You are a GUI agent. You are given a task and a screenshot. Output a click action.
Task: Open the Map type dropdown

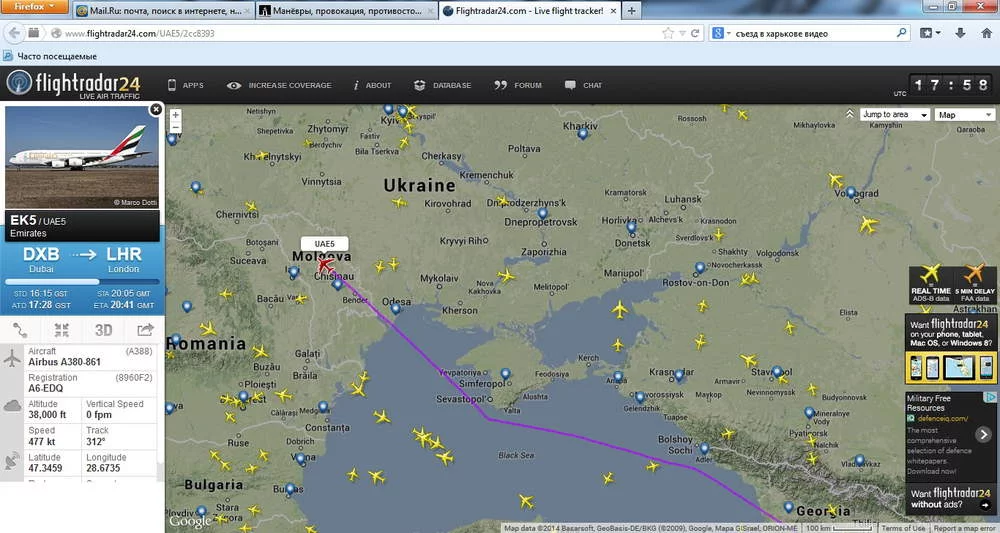click(965, 115)
